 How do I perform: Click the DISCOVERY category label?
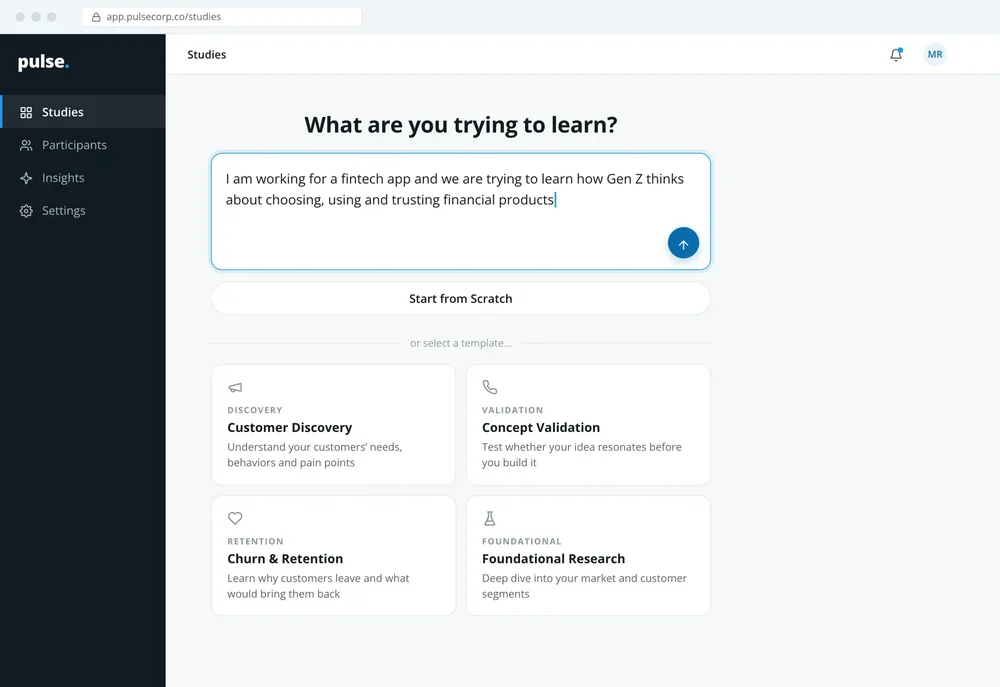(x=254, y=410)
